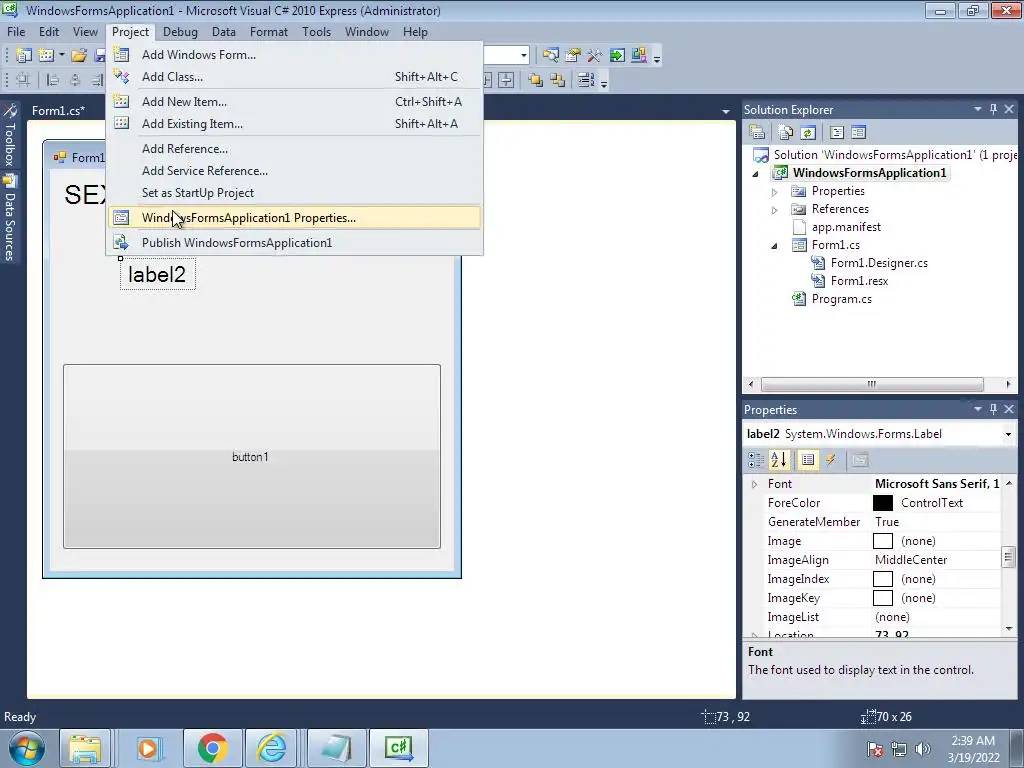Open WindowsFormsApplication1 Properties menu item
The image size is (1024, 768).
[295, 218]
